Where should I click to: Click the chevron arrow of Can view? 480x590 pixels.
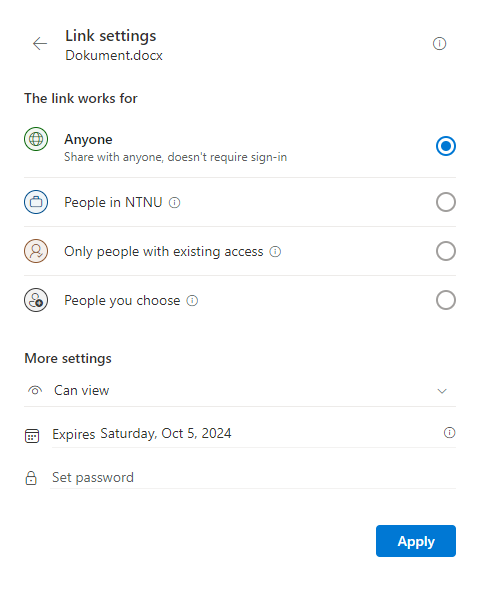coord(442,391)
